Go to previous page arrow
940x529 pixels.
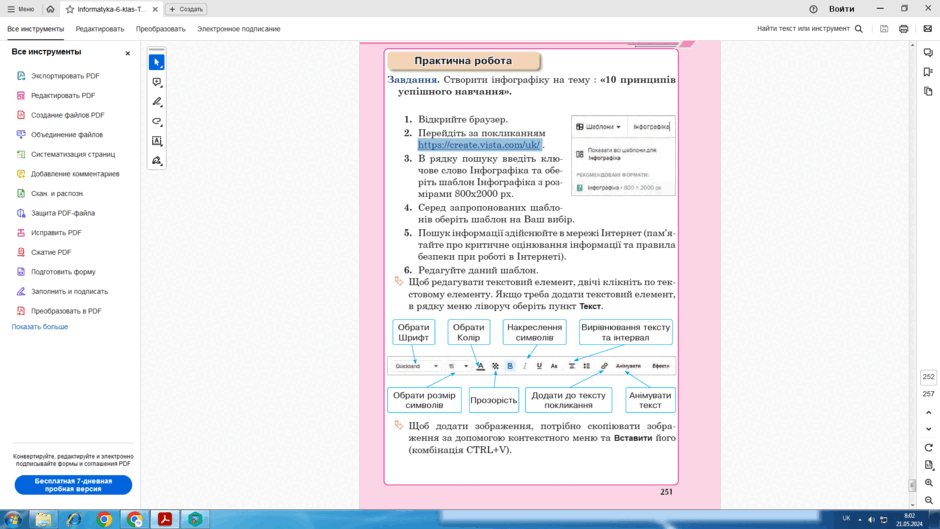[x=928, y=413]
